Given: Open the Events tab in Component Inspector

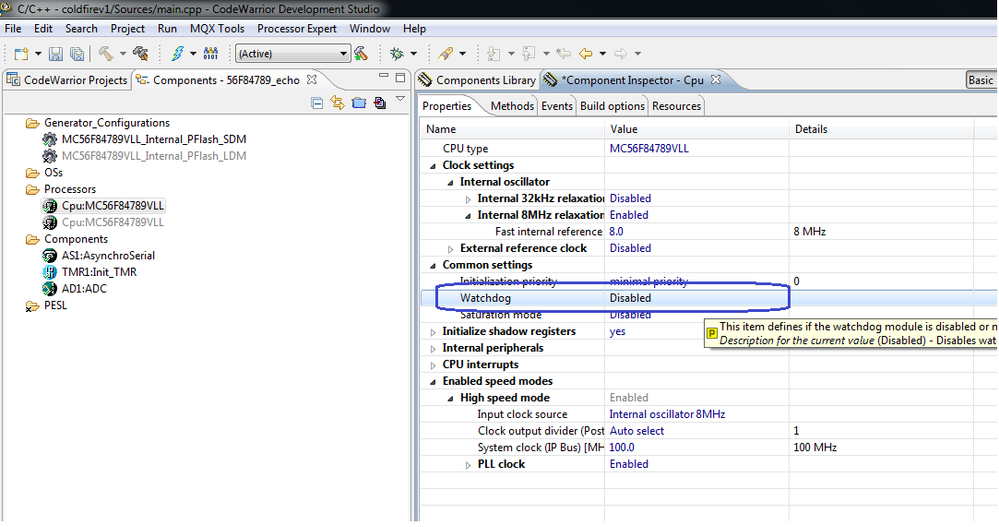Looking at the screenshot, I should [x=557, y=106].
